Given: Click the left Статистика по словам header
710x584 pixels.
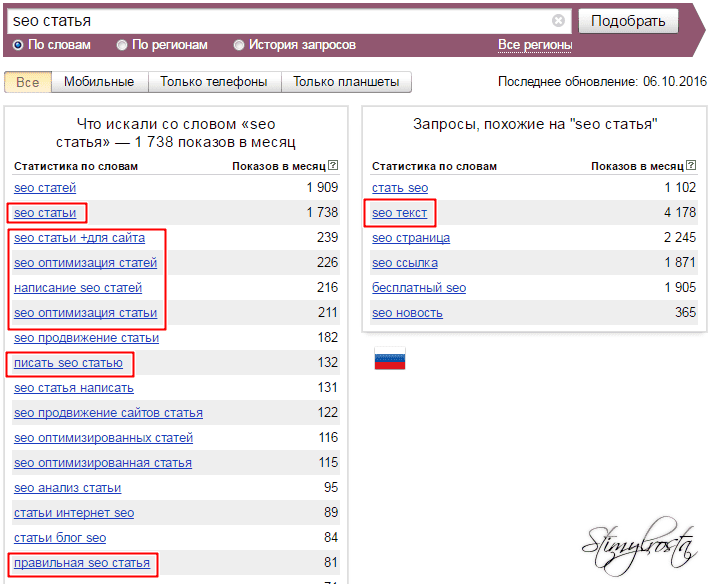Looking at the screenshot, I should click(76, 166).
